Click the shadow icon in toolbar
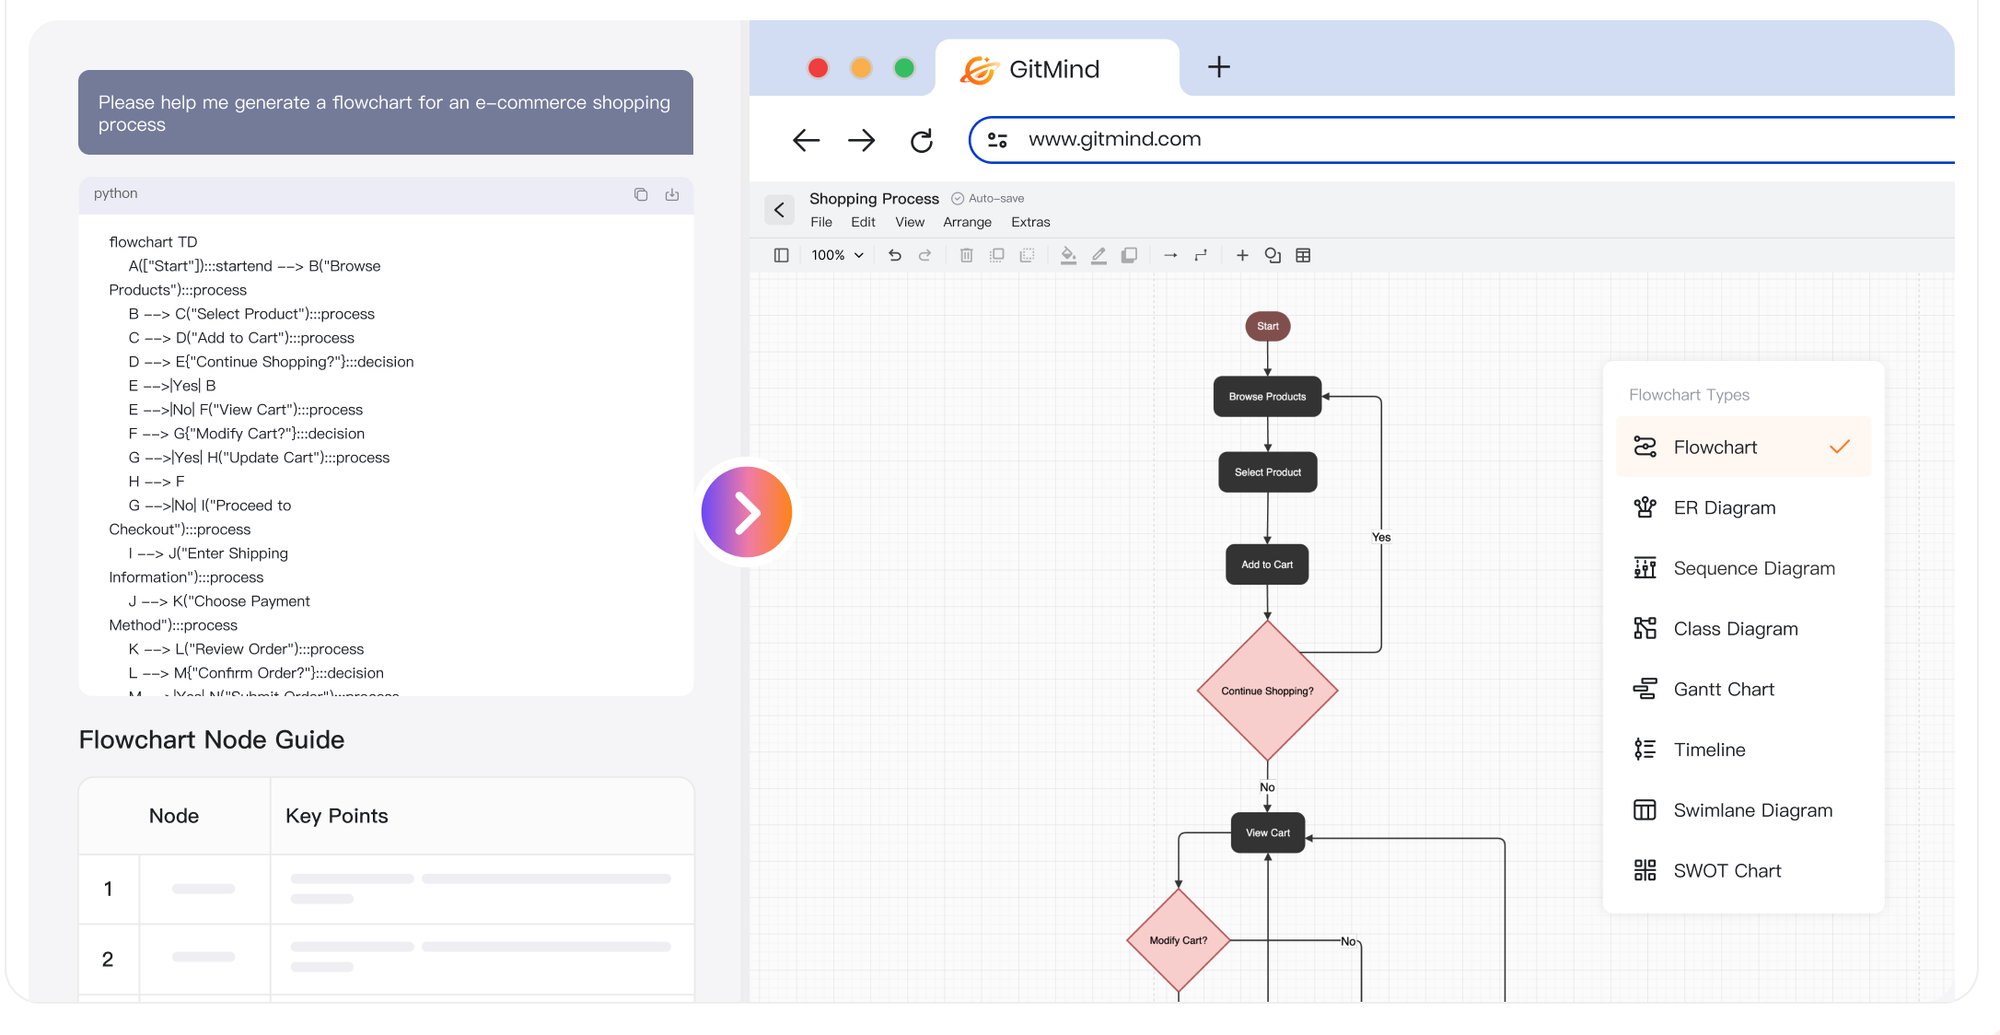Screen dimensions: 2000x1035 [1129, 256]
